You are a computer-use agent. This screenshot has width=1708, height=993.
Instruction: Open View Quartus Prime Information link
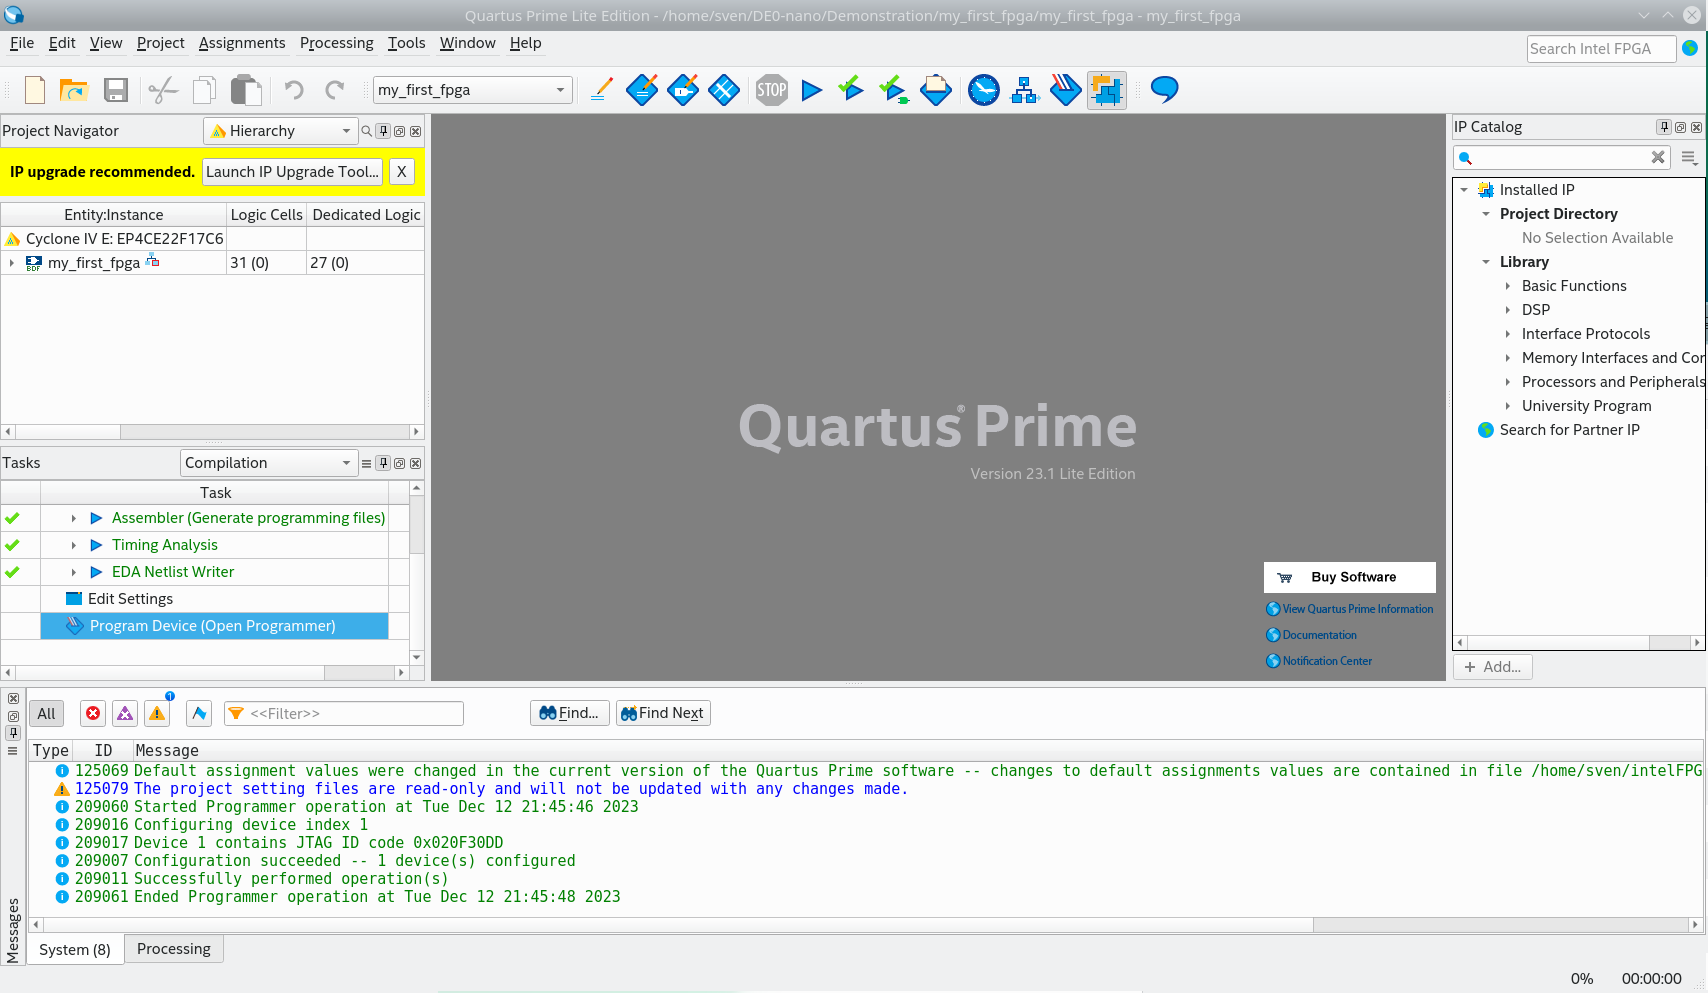(1358, 609)
